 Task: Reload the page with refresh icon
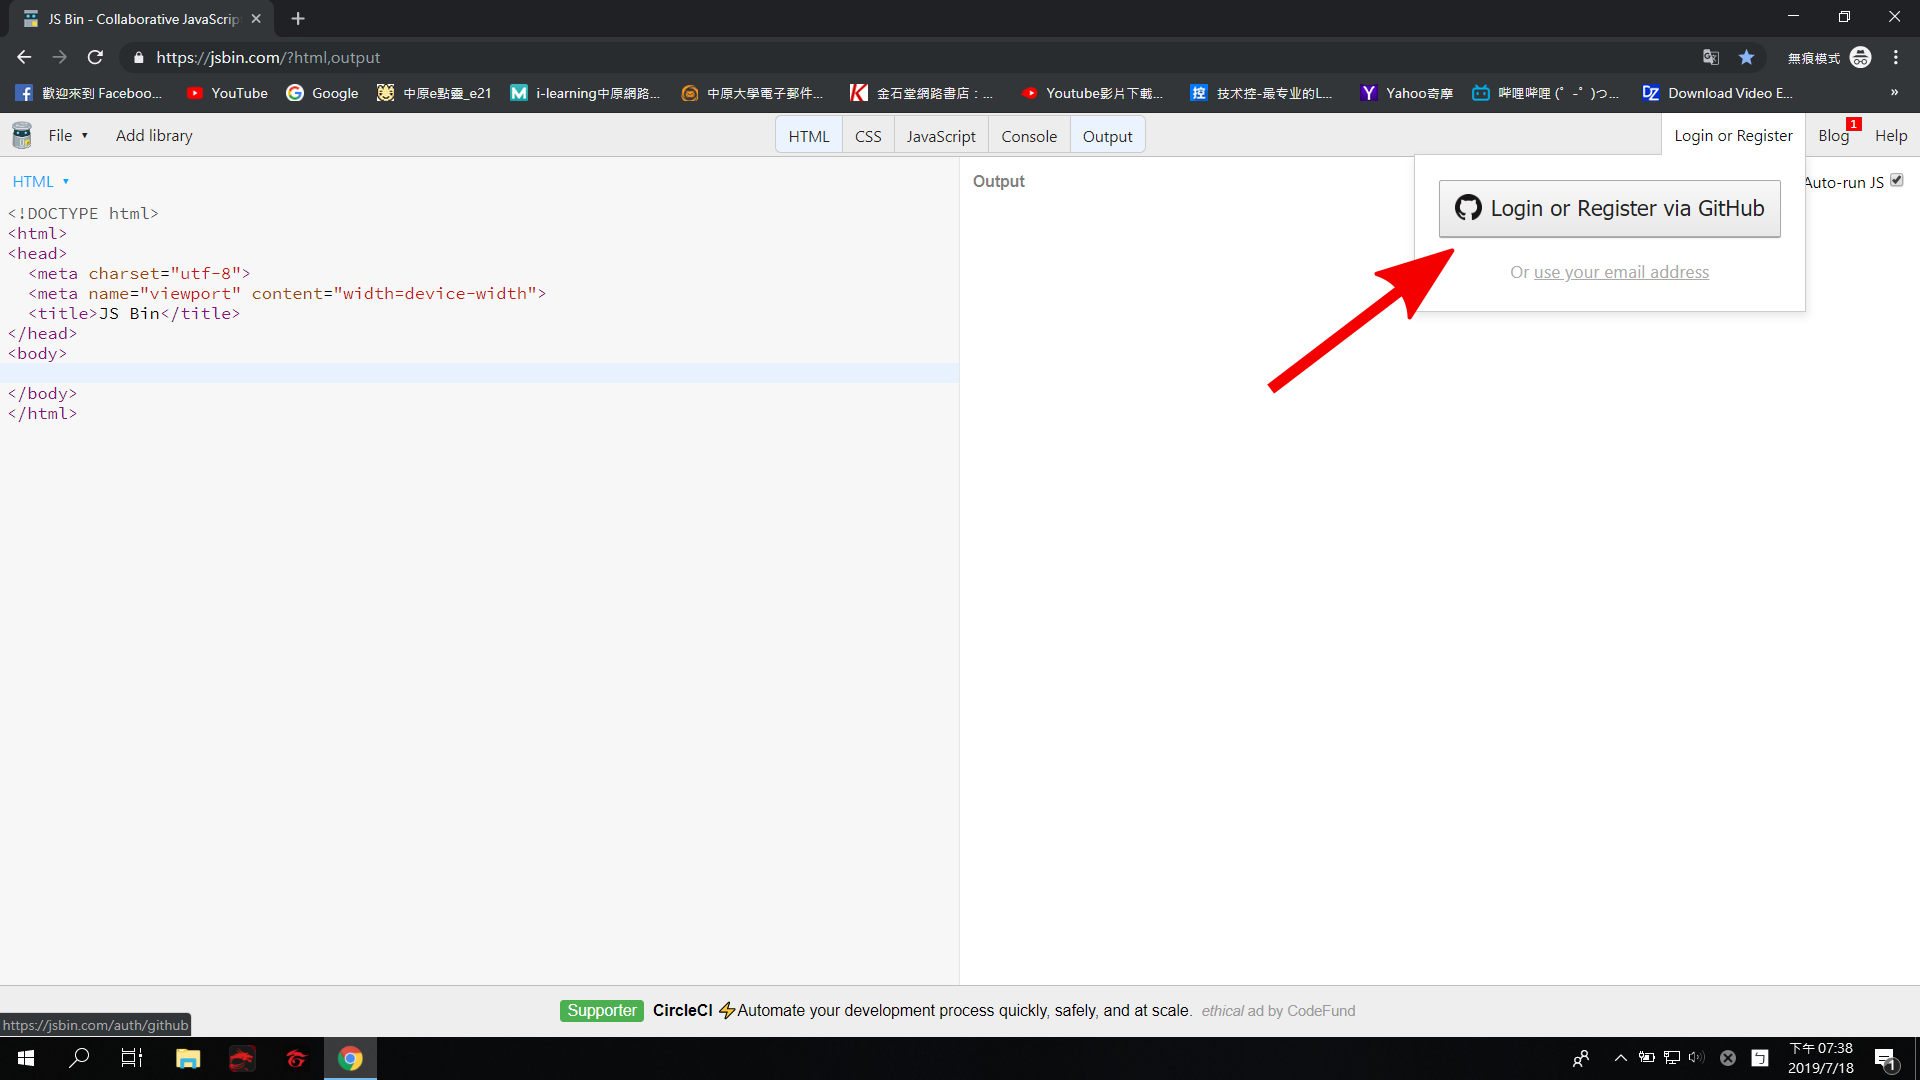tap(95, 57)
